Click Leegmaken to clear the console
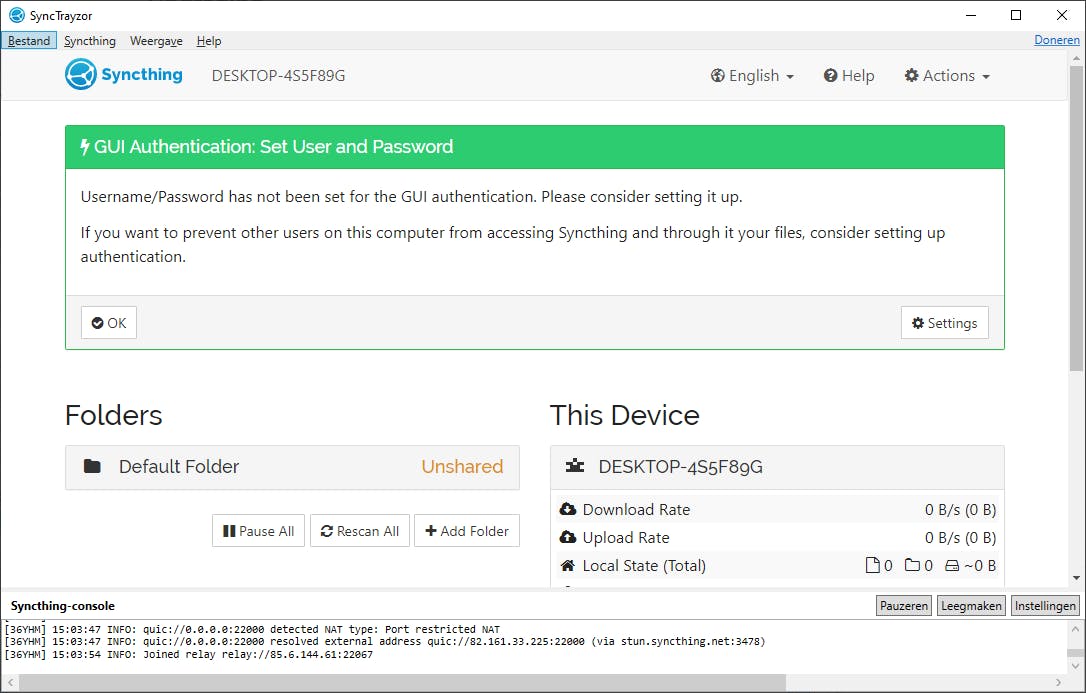1086x693 pixels. 971,606
